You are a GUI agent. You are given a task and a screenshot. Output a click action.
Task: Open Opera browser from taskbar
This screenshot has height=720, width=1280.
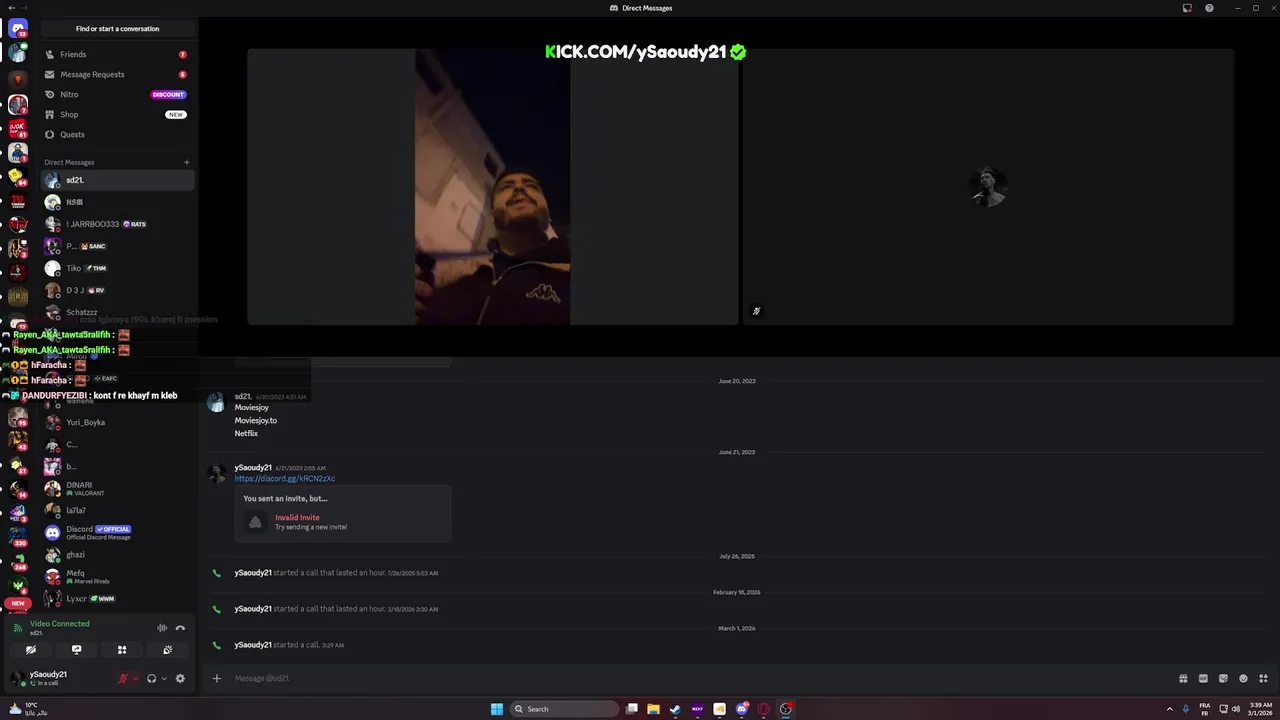click(x=764, y=709)
